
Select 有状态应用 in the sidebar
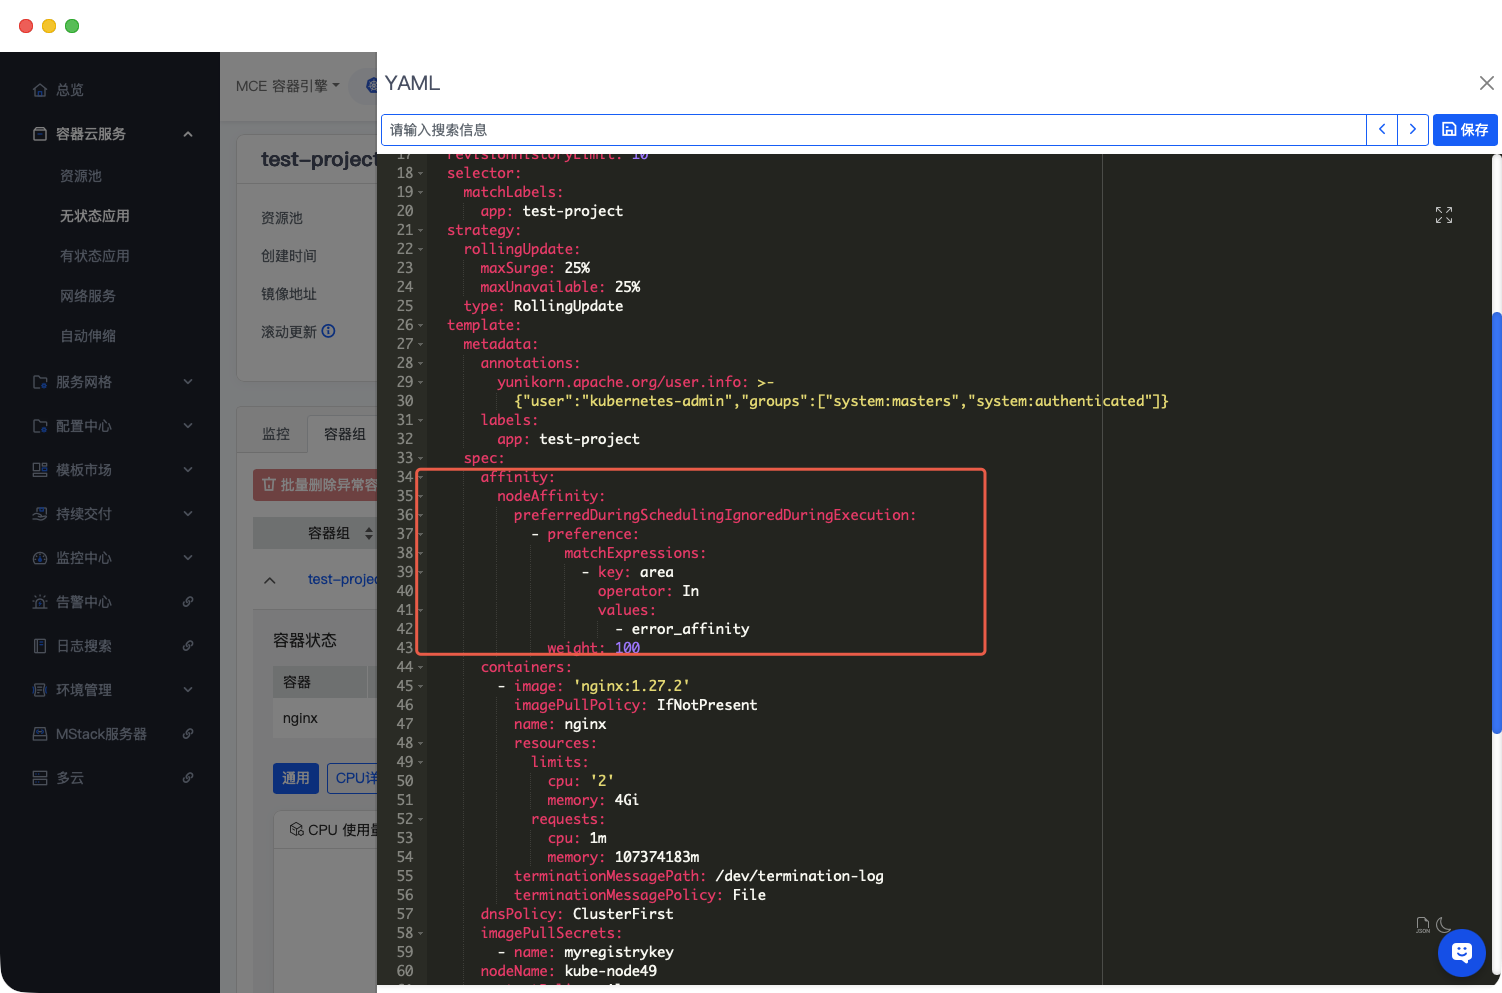point(94,256)
